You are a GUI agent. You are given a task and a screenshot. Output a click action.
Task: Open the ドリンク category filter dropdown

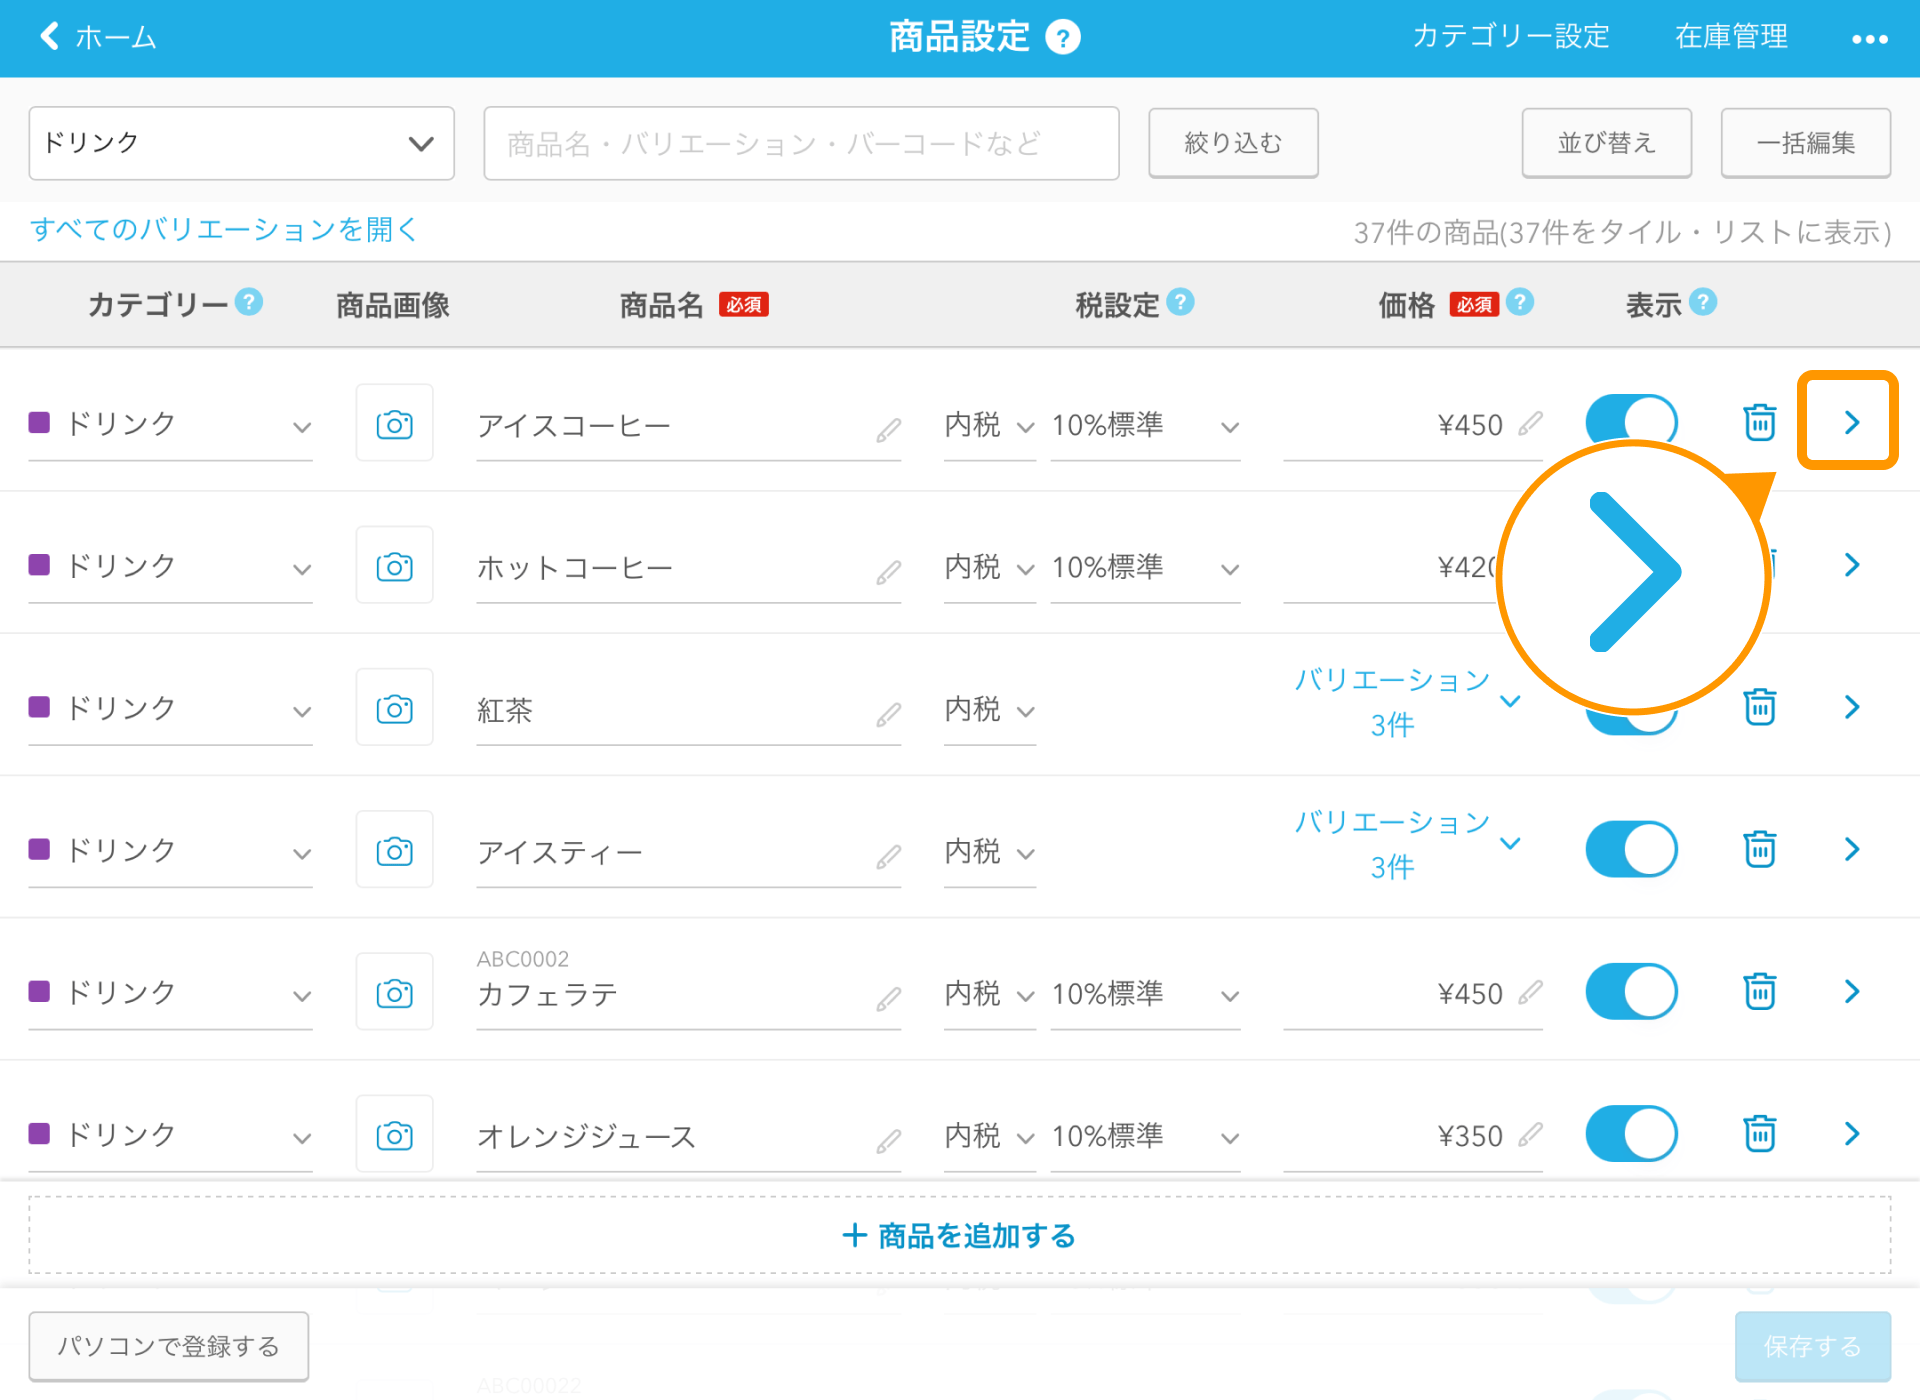pyautogui.click(x=242, y=143)
